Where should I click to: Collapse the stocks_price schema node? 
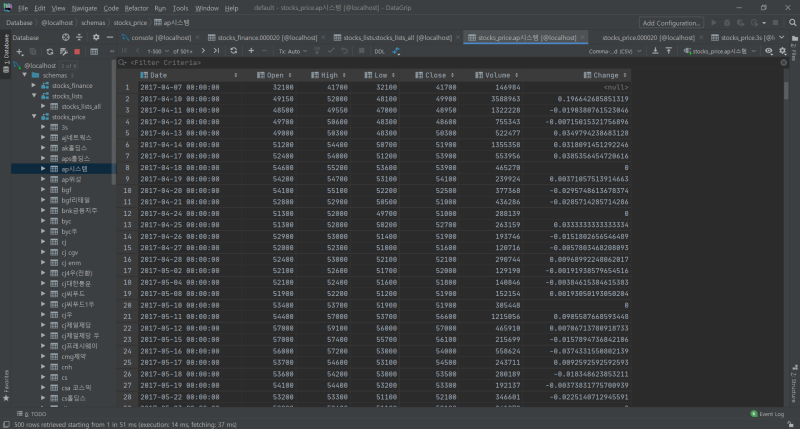coord(34,117)
